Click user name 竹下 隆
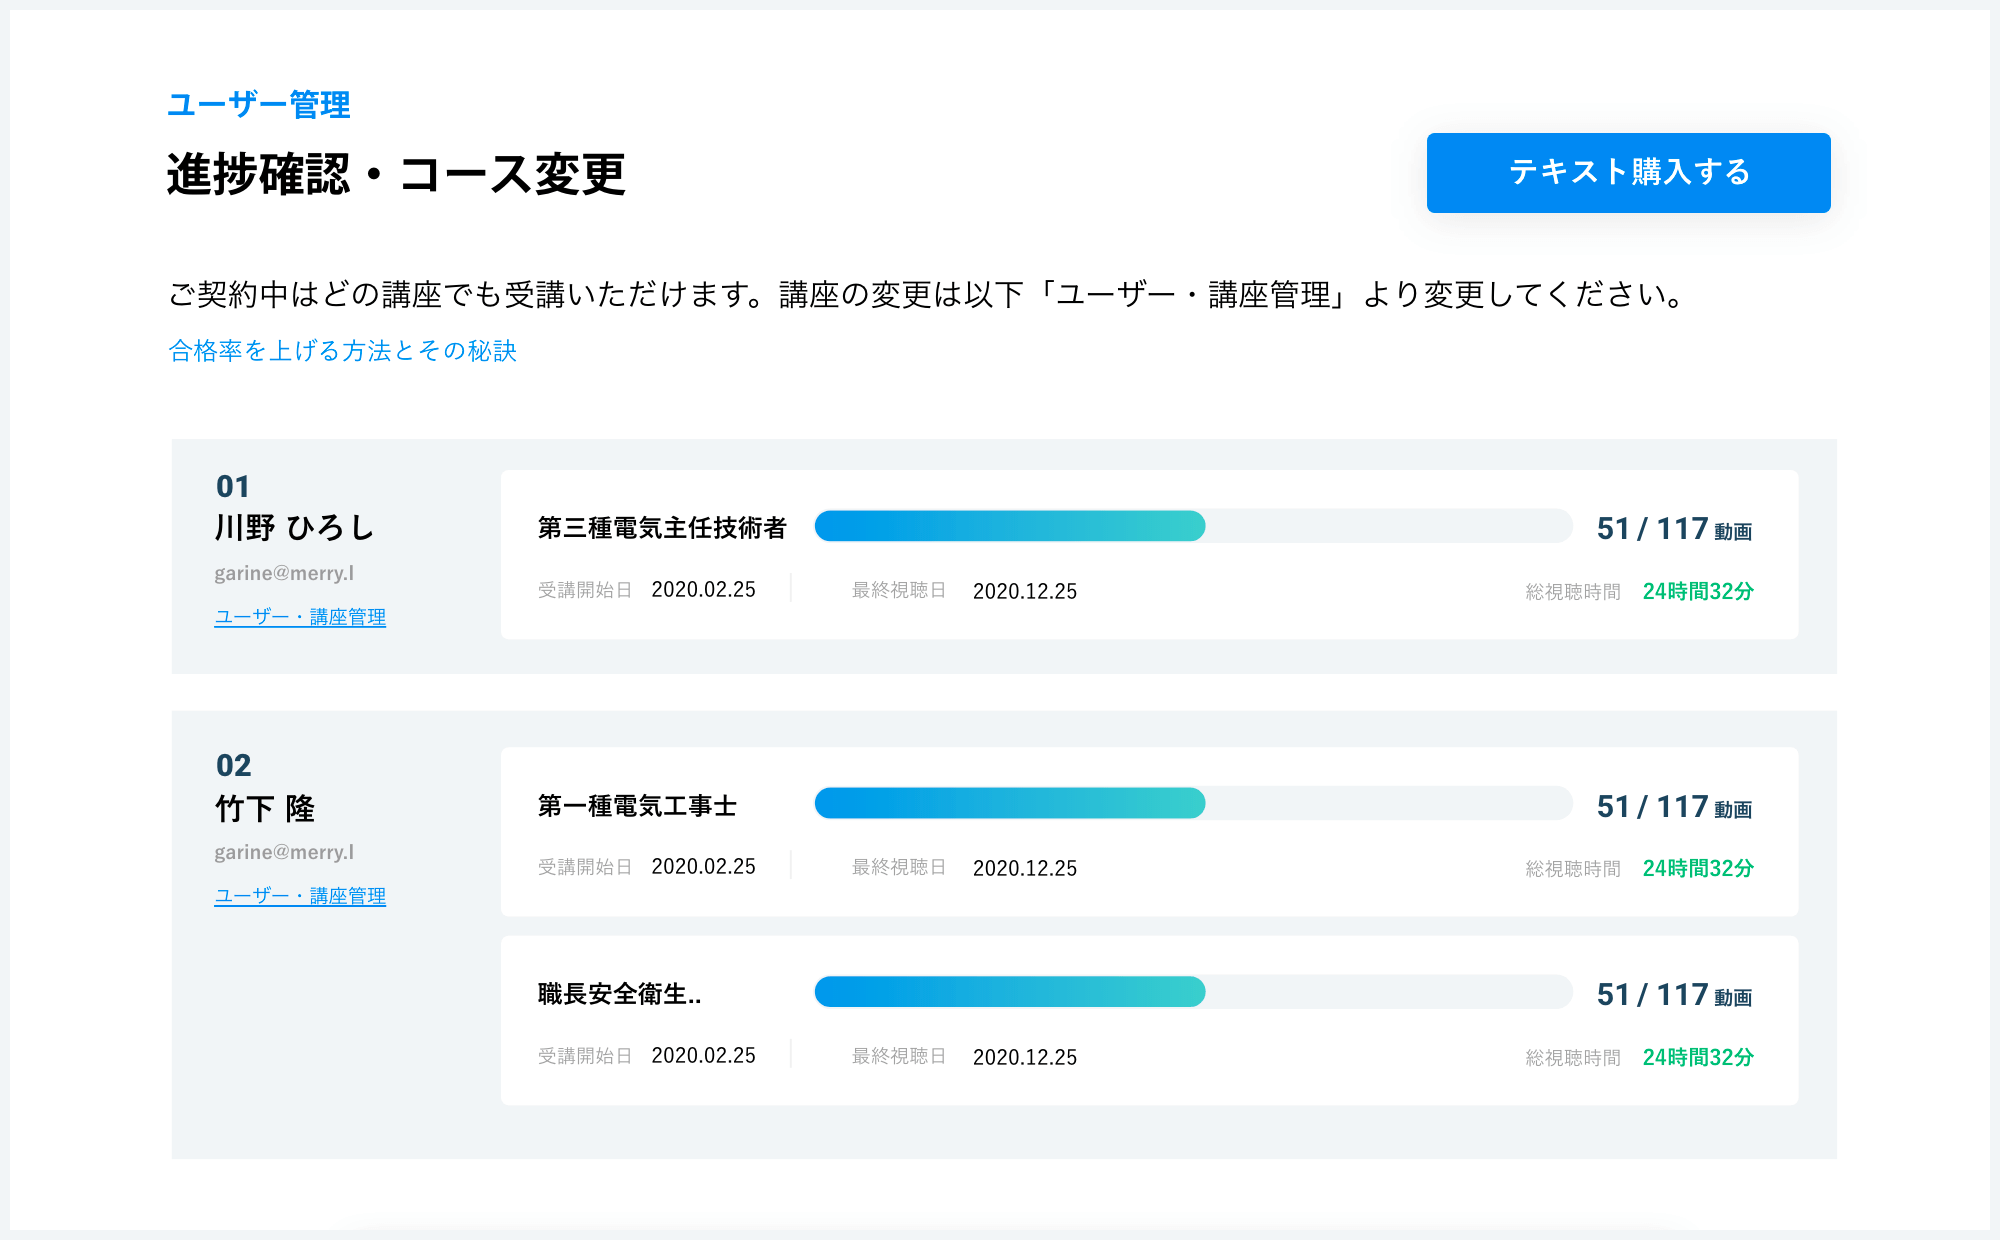The width and height of the screenshot is (2000, 1240). (x=265, y=808)
